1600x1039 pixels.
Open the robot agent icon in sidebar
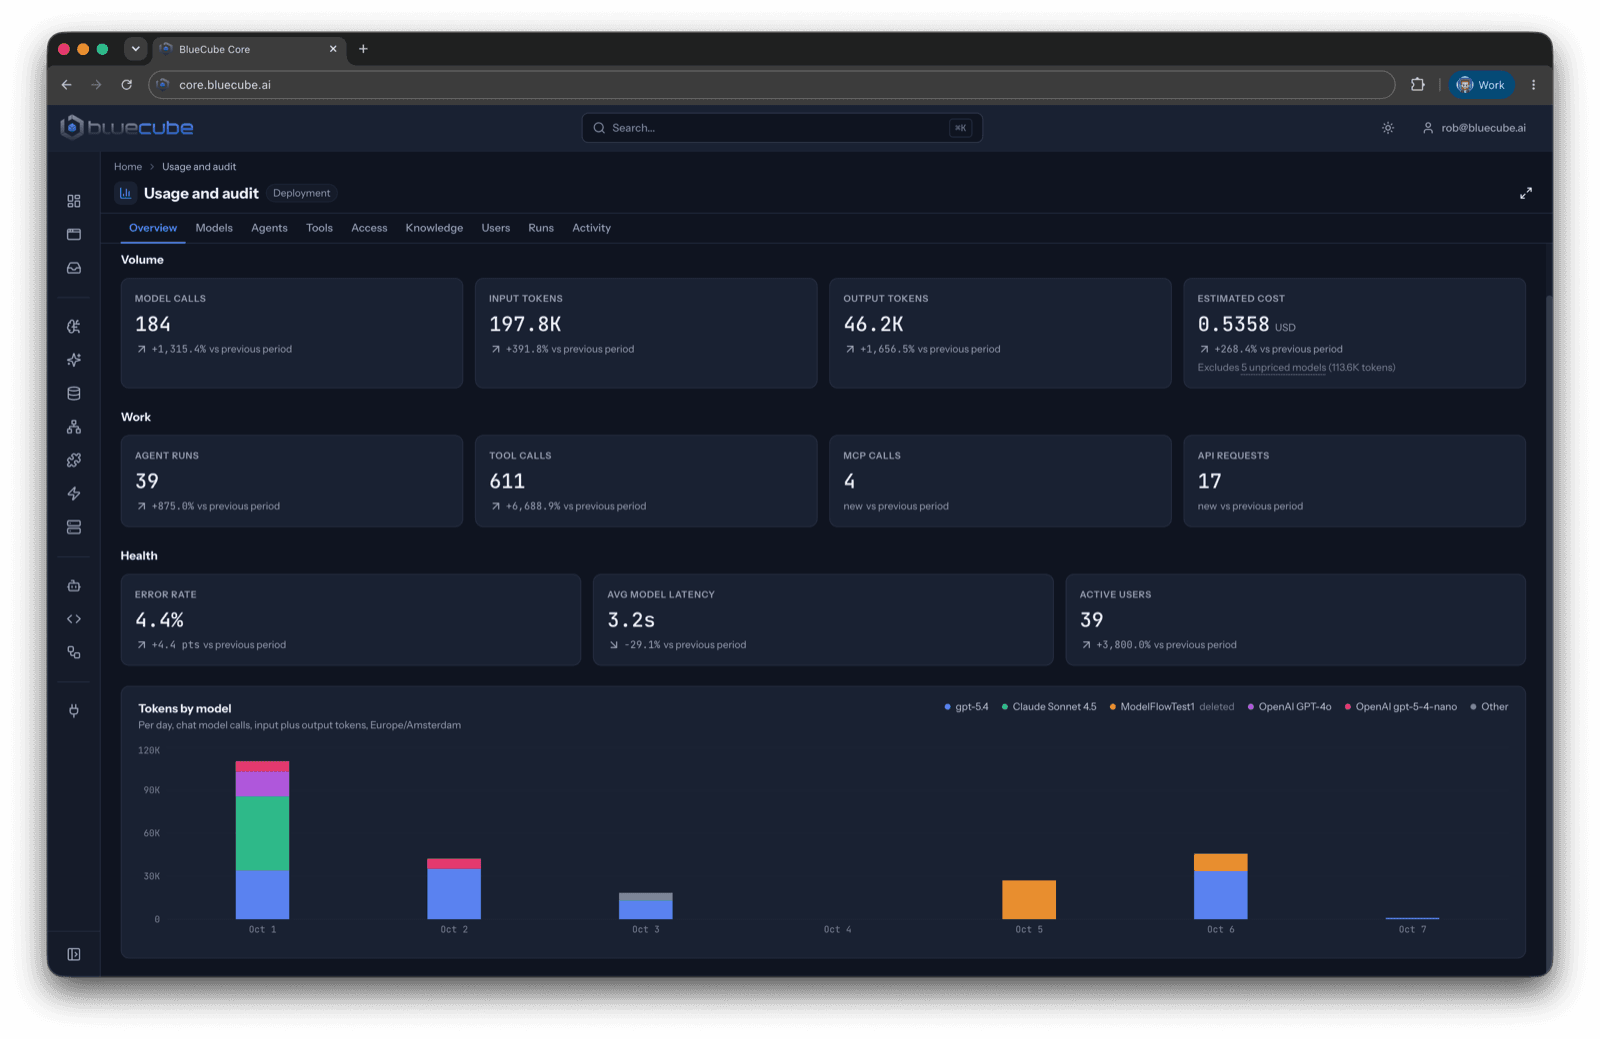(x=74, y=585)
